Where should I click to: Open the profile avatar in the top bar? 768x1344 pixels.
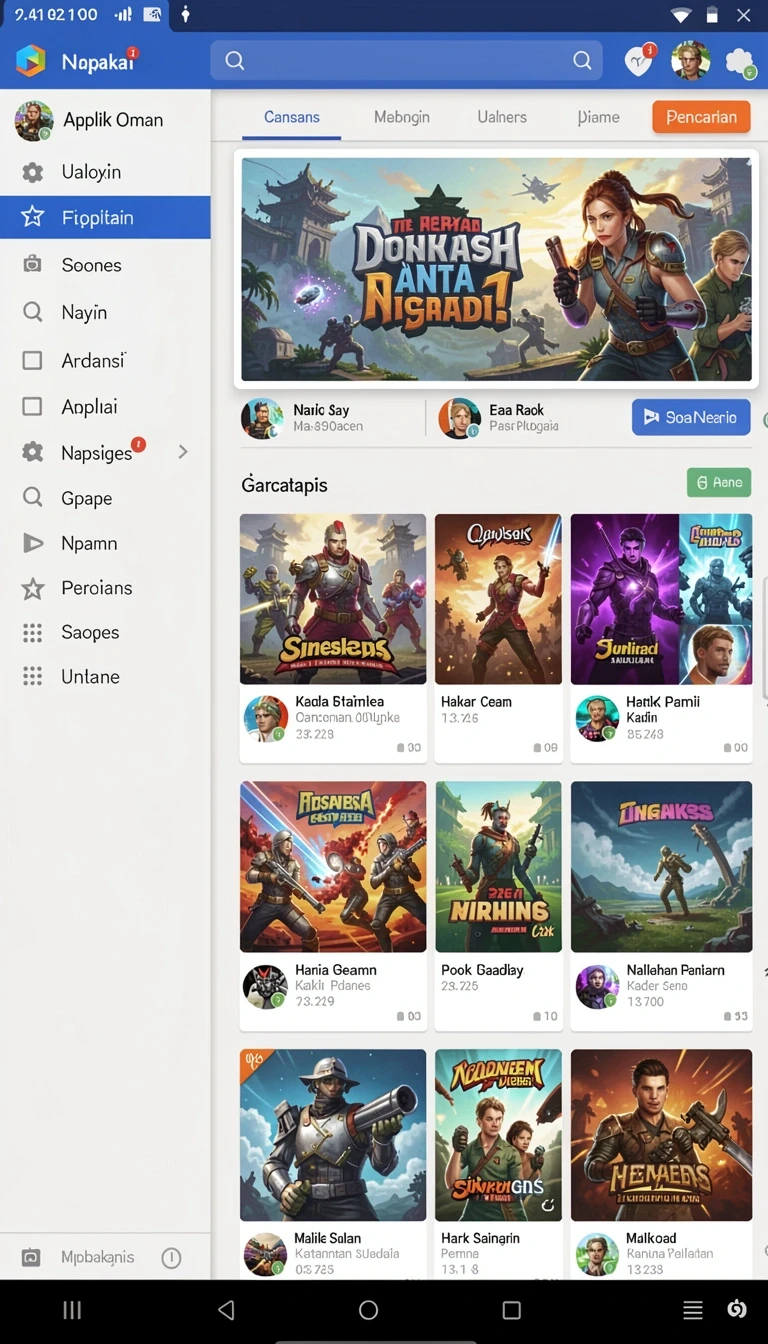[x=690, y=61]
